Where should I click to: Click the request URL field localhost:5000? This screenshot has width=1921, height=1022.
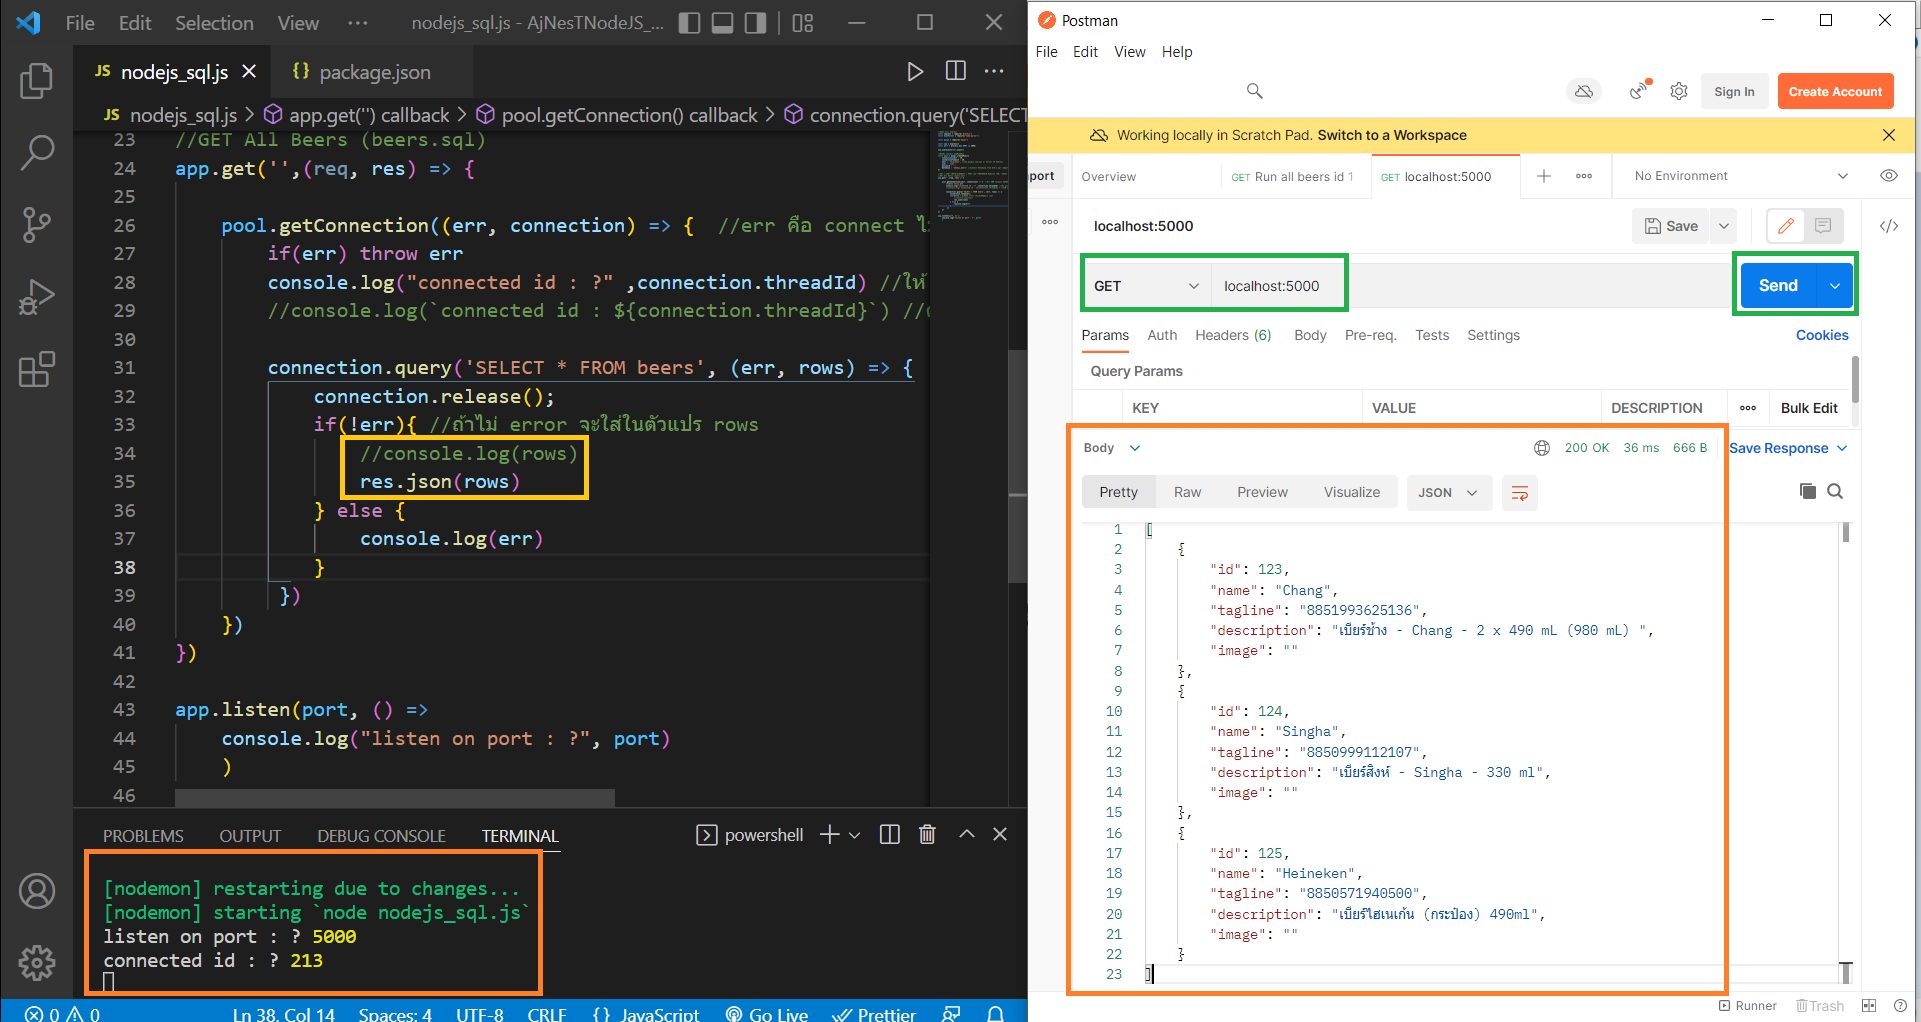point(1272,286)
